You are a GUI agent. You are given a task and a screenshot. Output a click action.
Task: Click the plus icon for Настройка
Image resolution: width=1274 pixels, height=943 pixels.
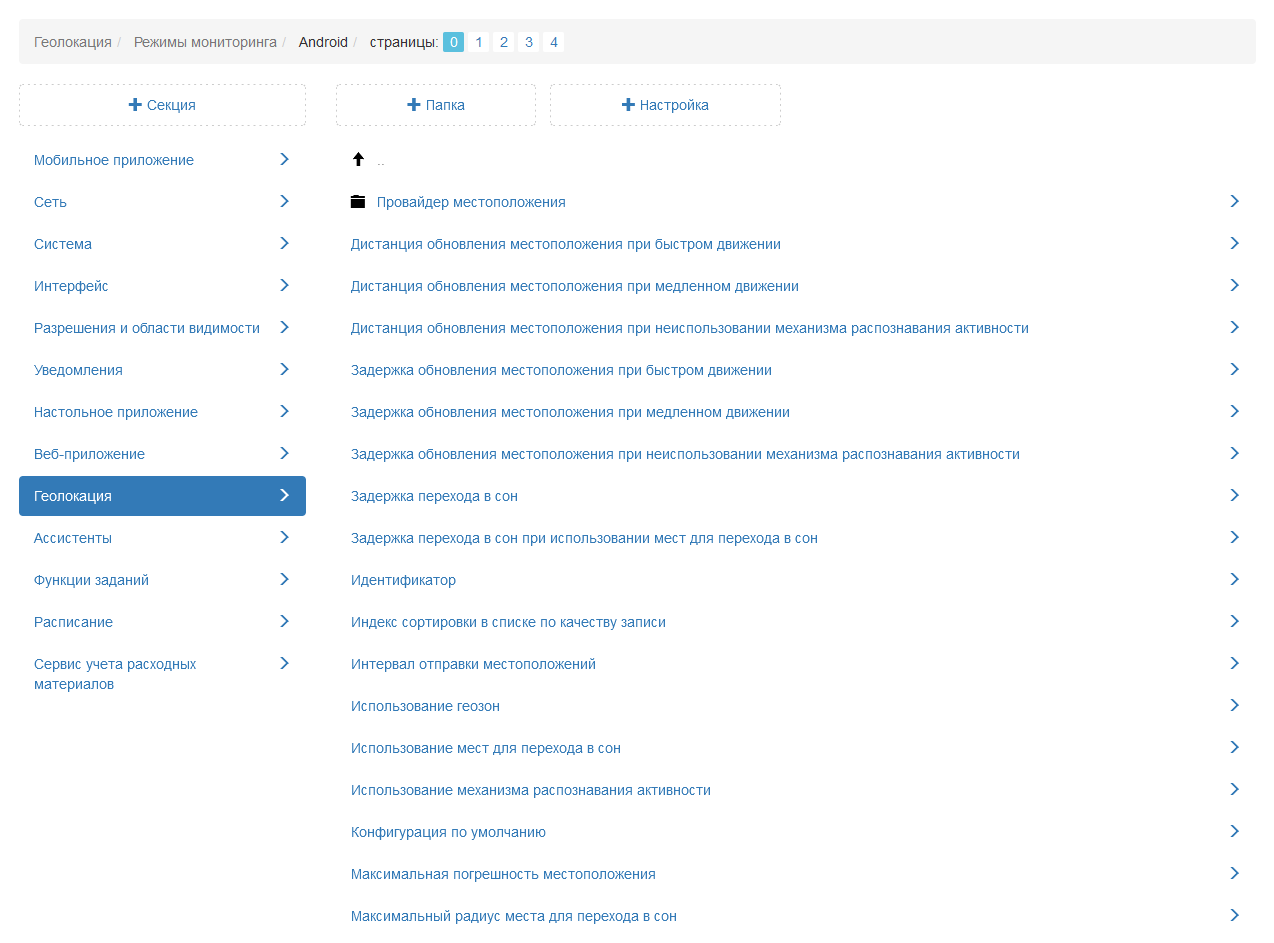[x=628, y=105]
